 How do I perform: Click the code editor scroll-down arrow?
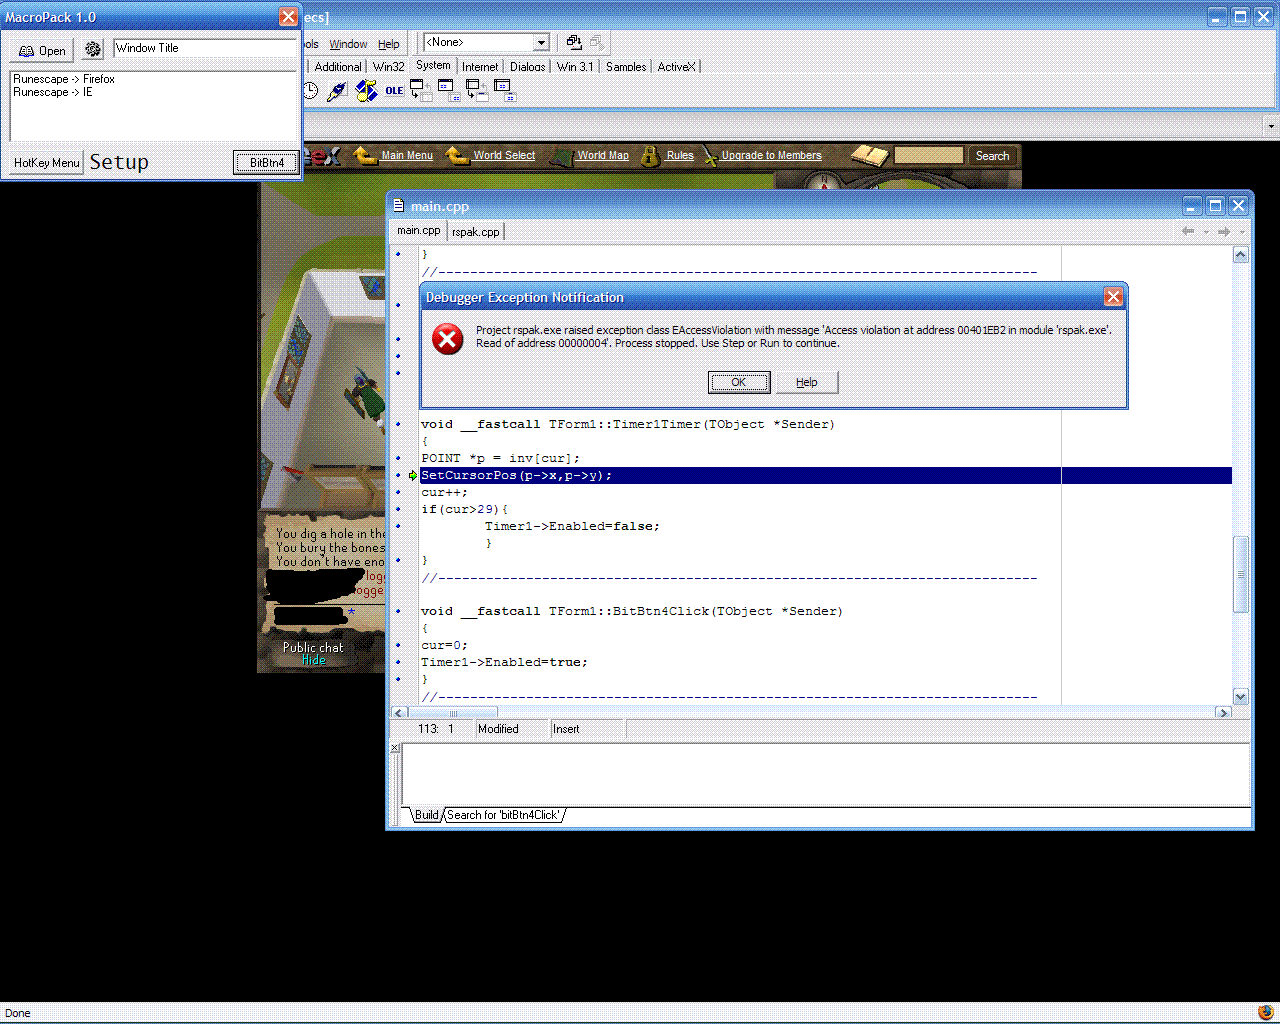pos(1241,697)
